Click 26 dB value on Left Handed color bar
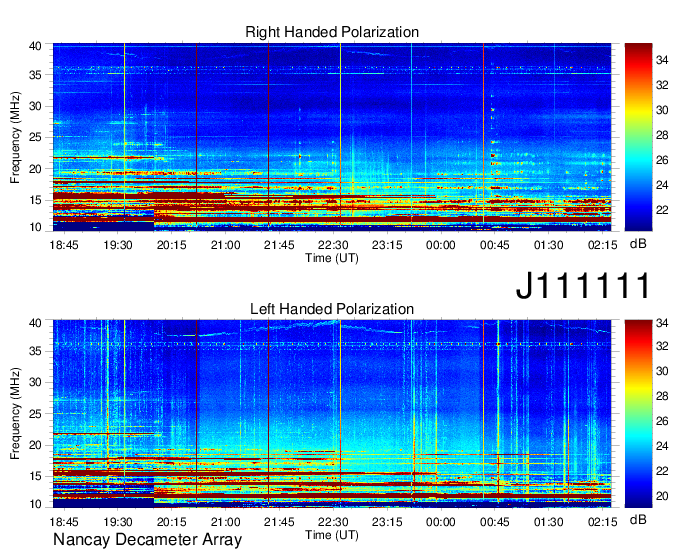Viewport: 680px width, 552px height. (662, 421)
